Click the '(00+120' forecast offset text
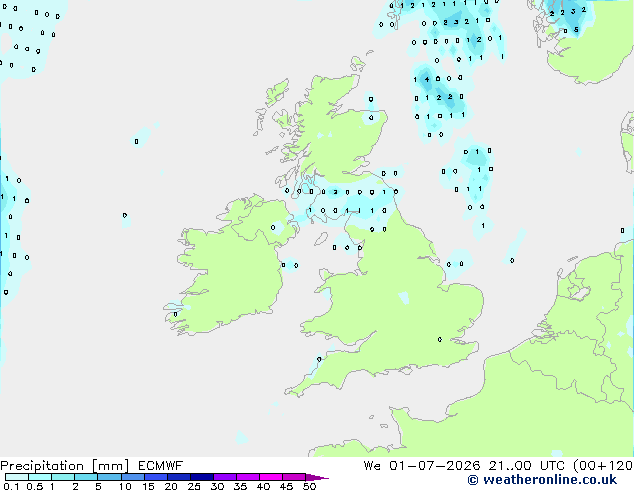The width and height of the screenshot is (634, 490). [603, 466]
